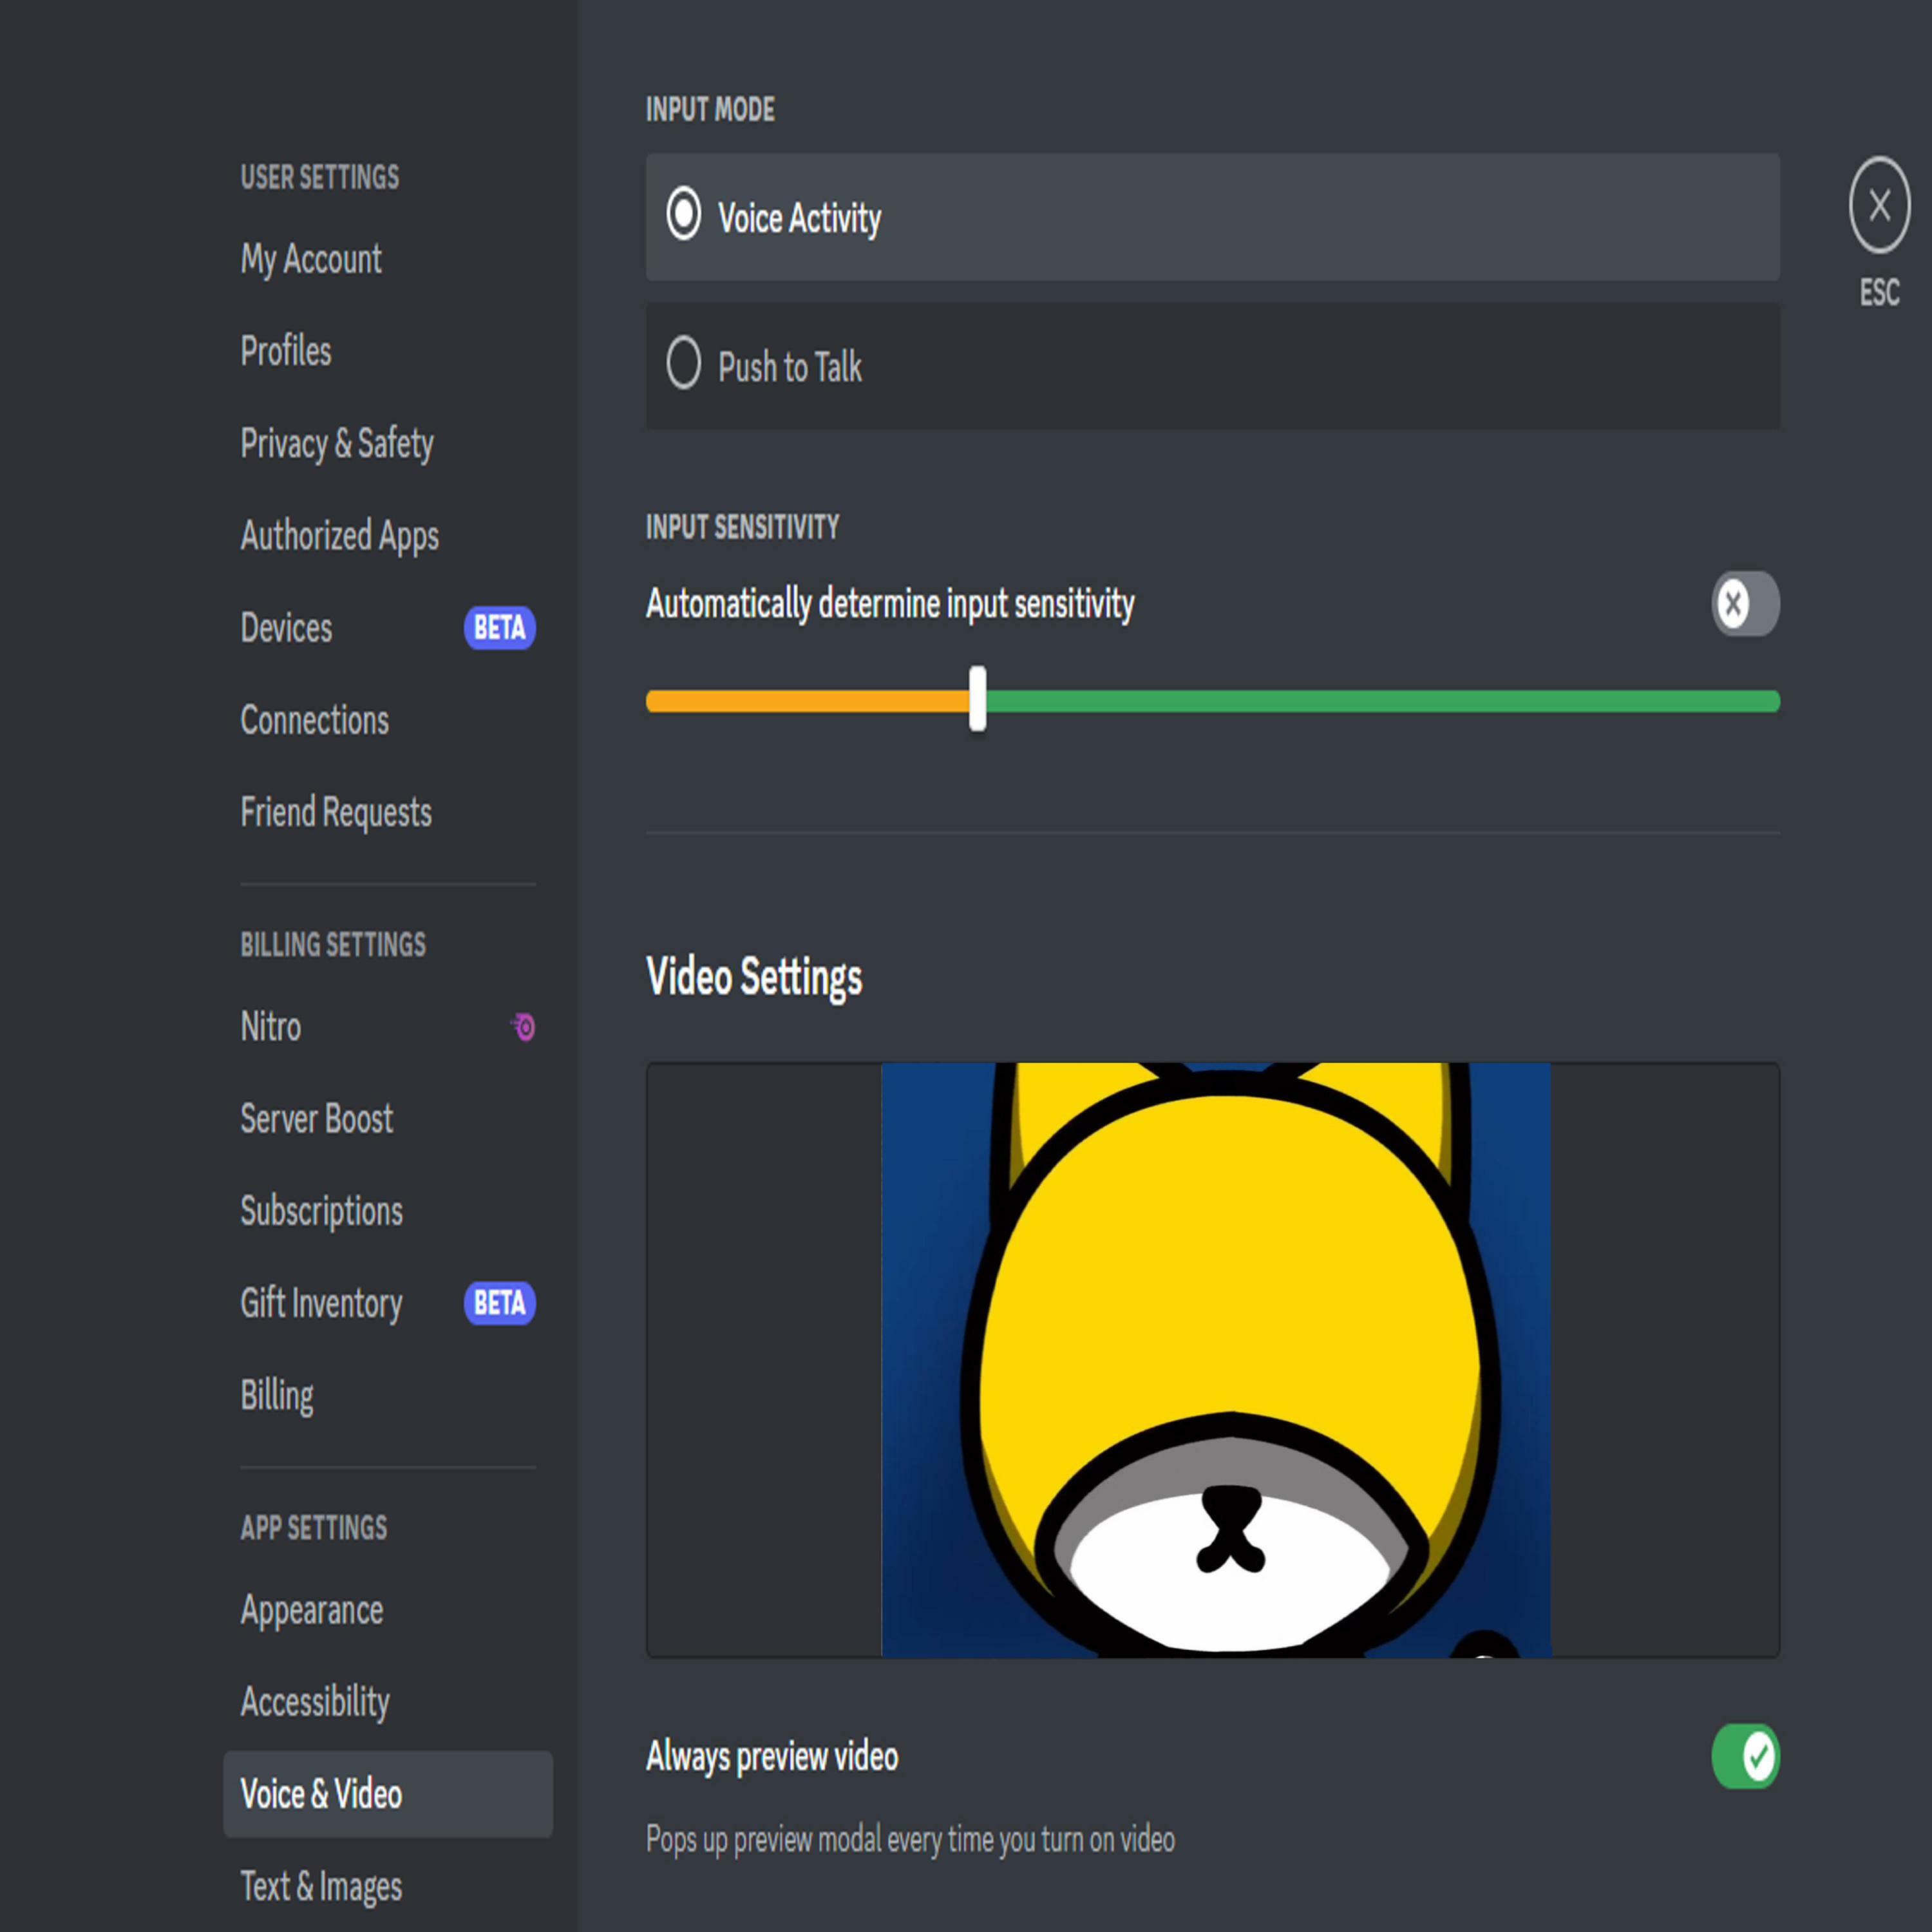Go to Accessibility settings
The image size is (1932, 1932).
coord(314,1702)
